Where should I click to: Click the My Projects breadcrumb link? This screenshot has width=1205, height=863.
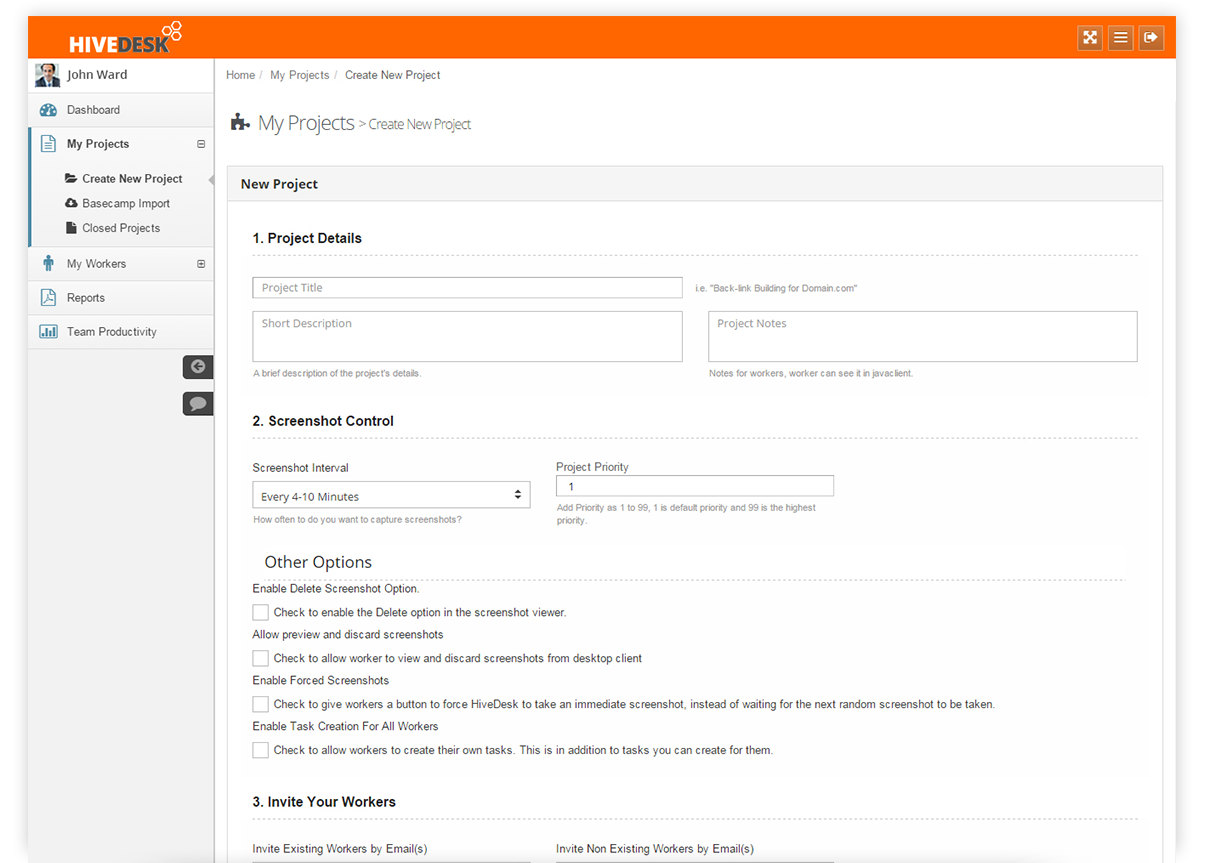click(300, 75)
